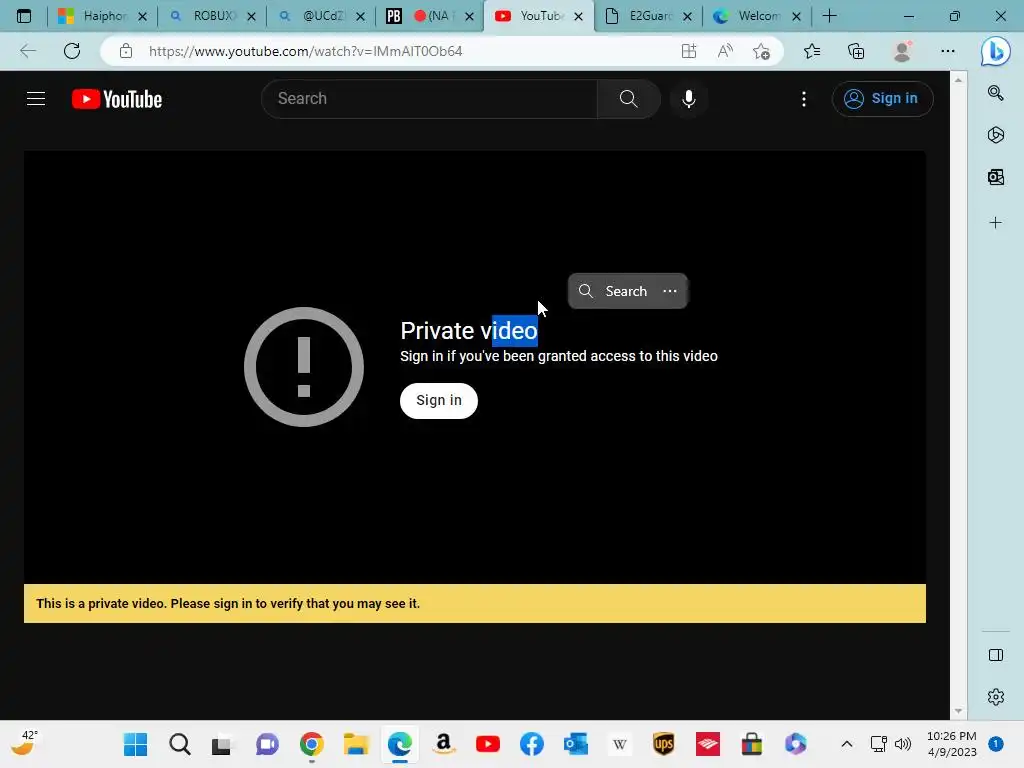1024x768 pixels.
Task: Click the Private video heading
Action: (x=469, y=330)
